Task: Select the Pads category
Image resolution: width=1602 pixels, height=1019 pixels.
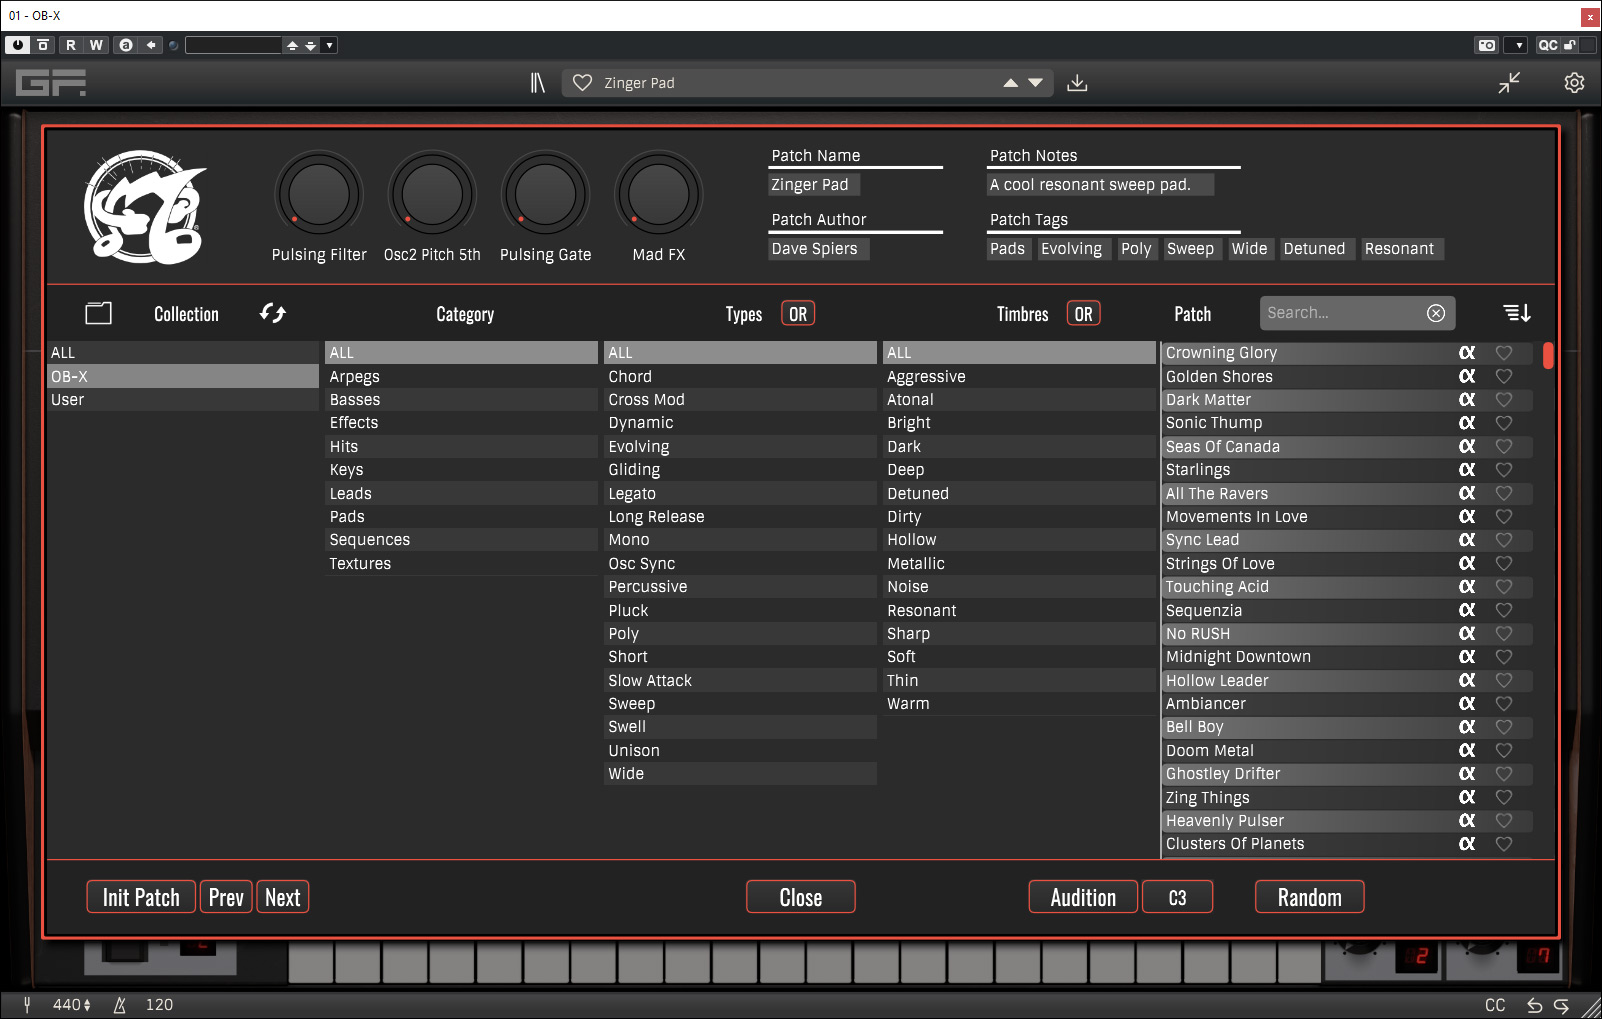Action: point(347,516)
